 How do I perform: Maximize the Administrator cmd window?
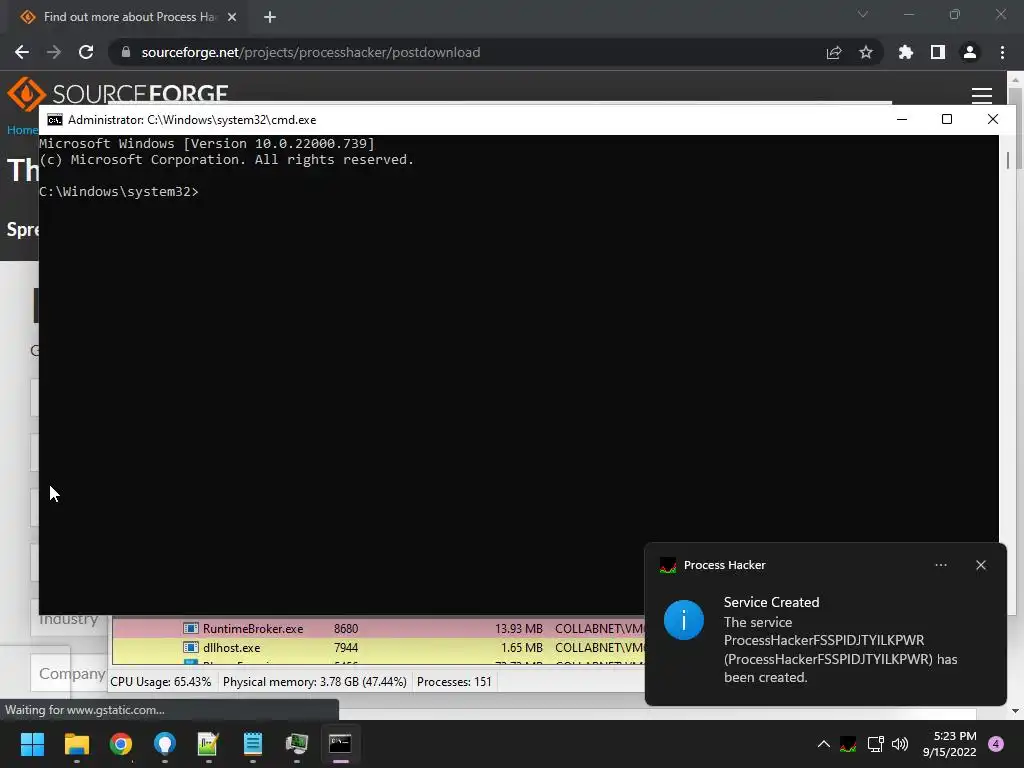click(947, 120)
